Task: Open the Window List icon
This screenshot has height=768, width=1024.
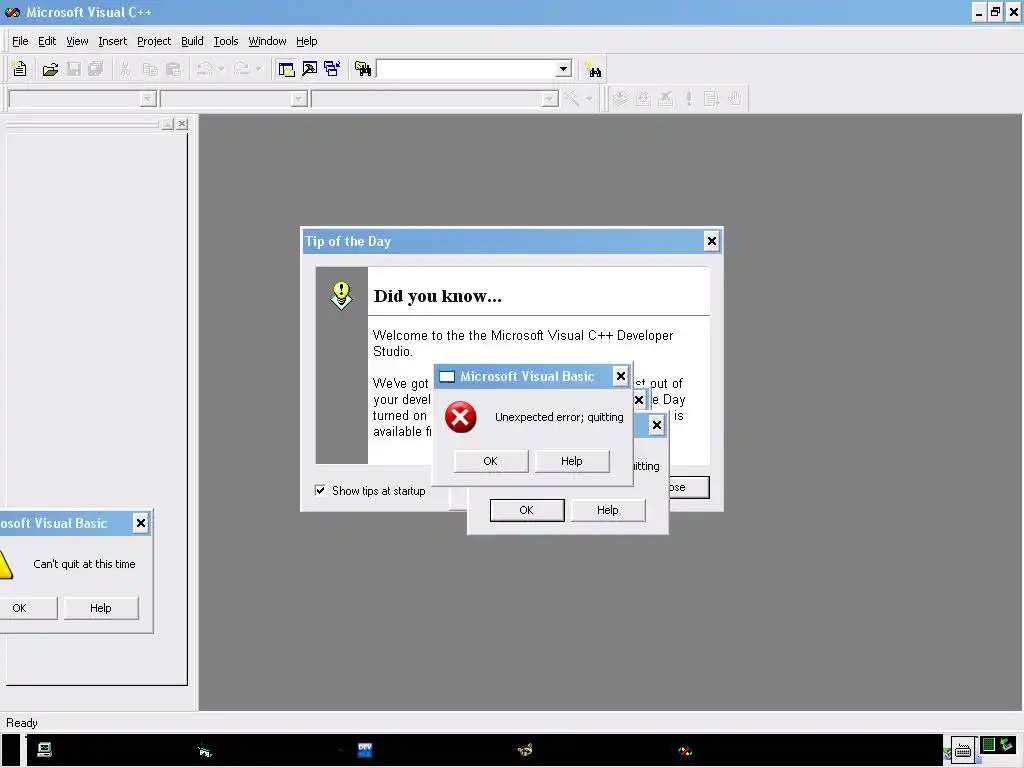Action: click(x=332, y=69)
